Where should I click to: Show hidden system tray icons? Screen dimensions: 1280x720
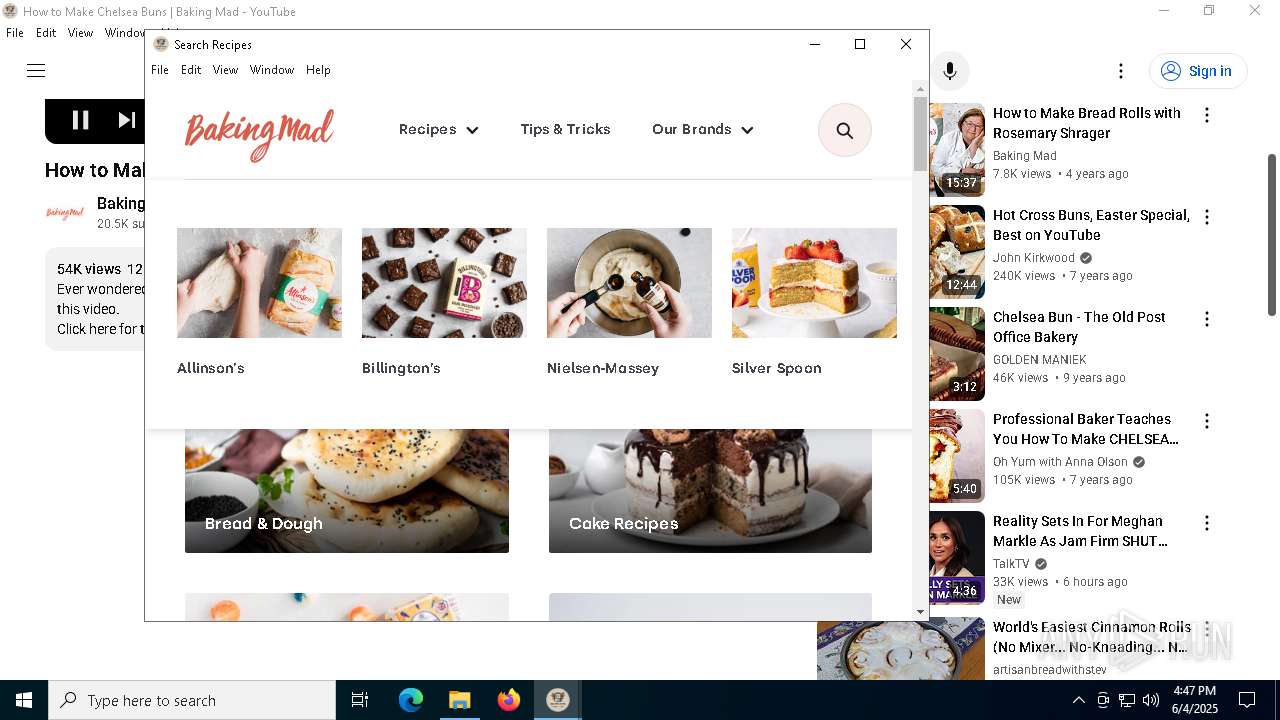pos(1078,700)
